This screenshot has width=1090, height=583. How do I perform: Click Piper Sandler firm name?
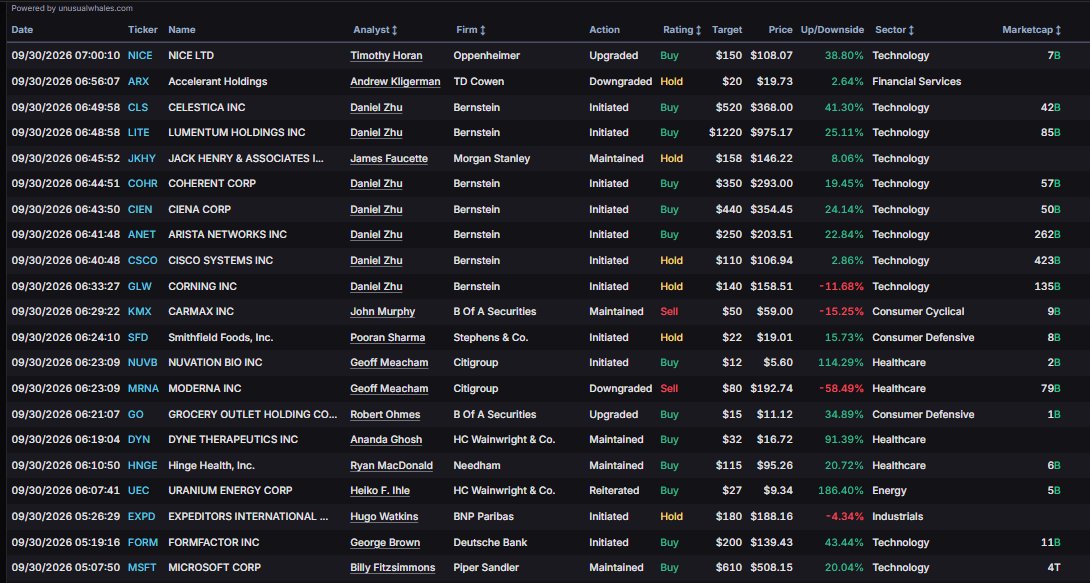(x=486, y=567)
